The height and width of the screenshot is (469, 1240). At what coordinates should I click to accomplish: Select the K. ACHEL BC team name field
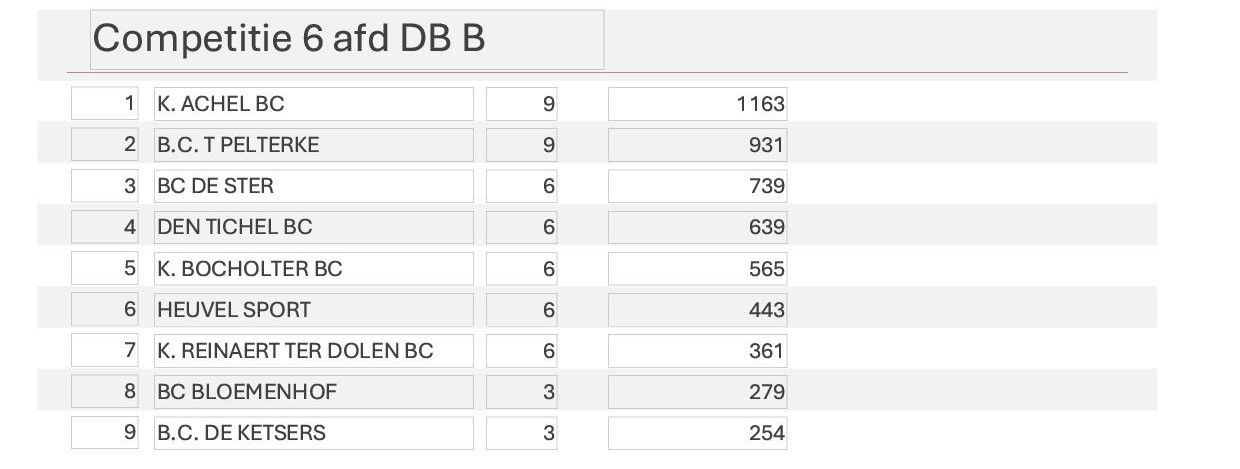tap(313, 104)
